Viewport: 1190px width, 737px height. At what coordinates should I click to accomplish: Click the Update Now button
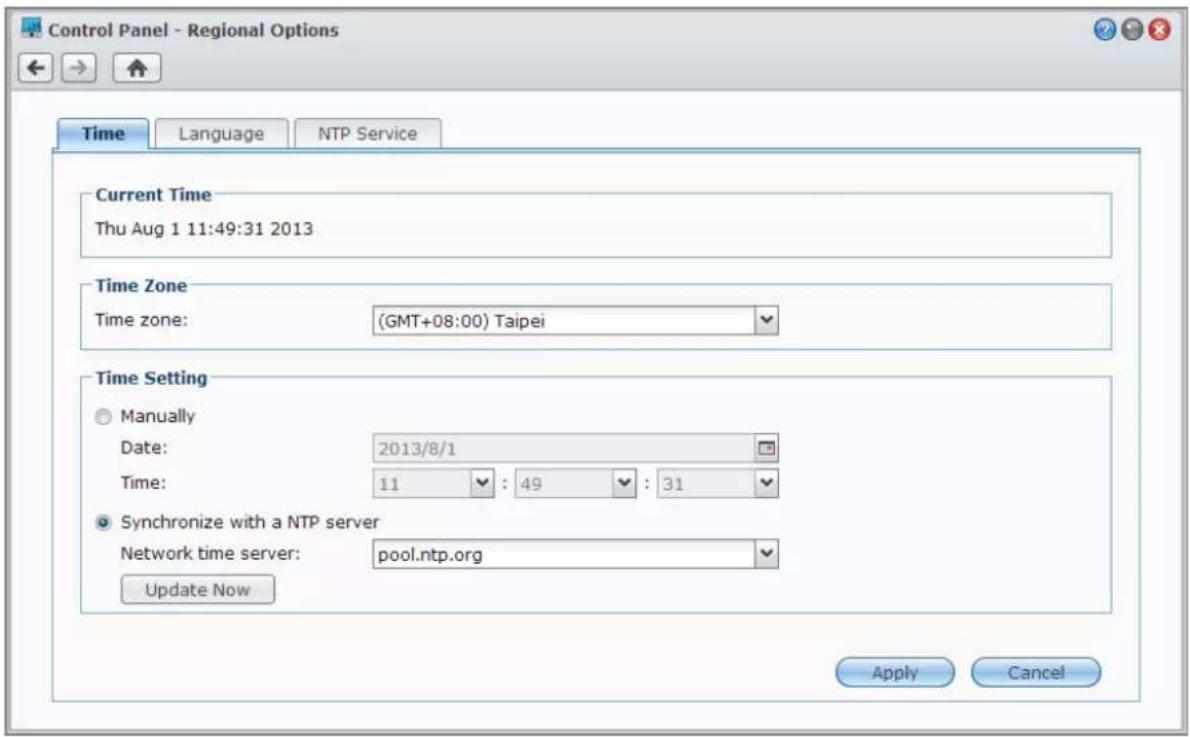(197, 590)
